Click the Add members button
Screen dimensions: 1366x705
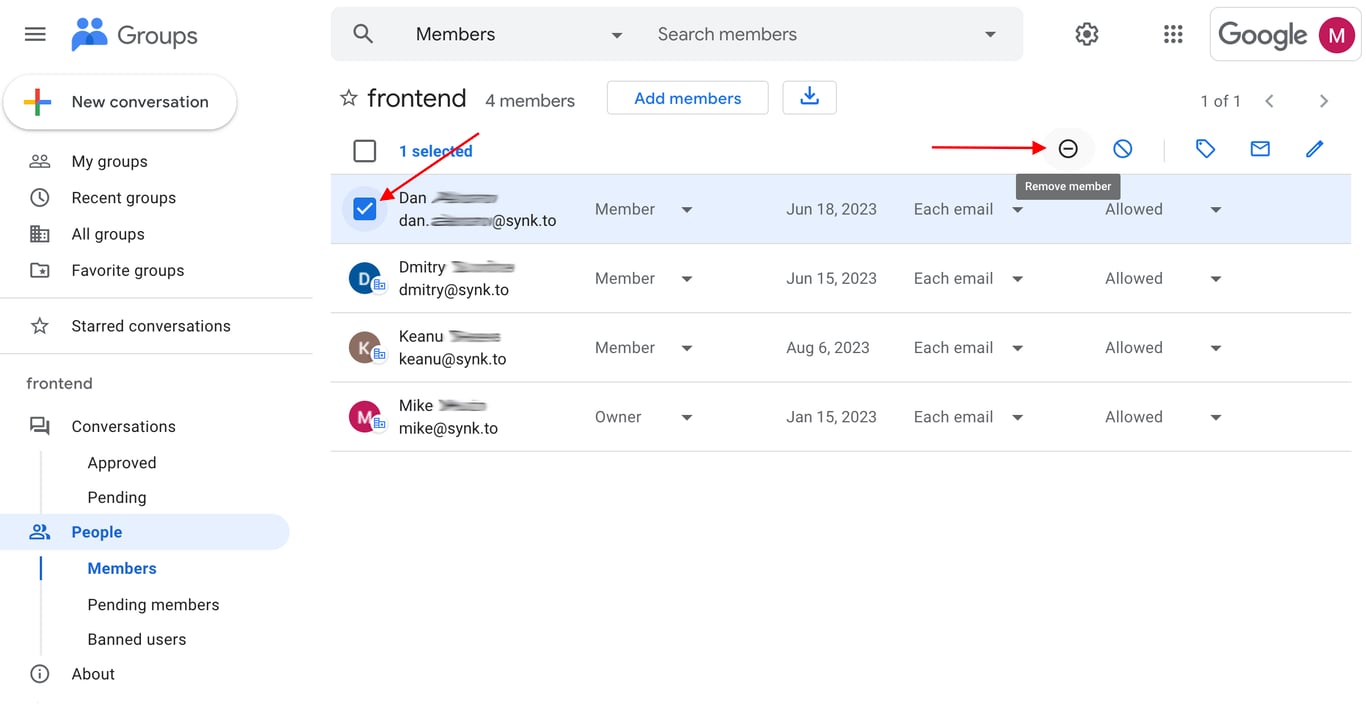click(x=688, y=98)
